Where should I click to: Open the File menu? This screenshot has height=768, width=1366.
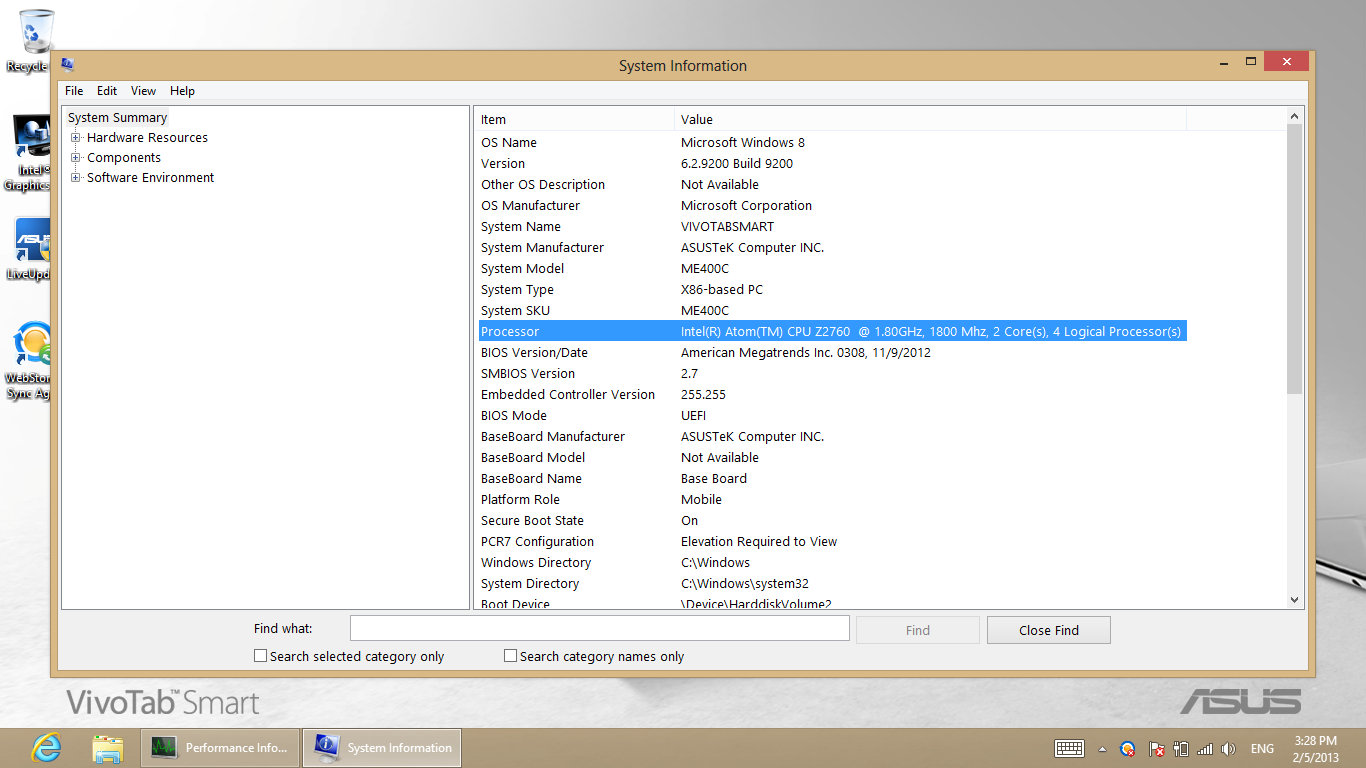point(74,90)
